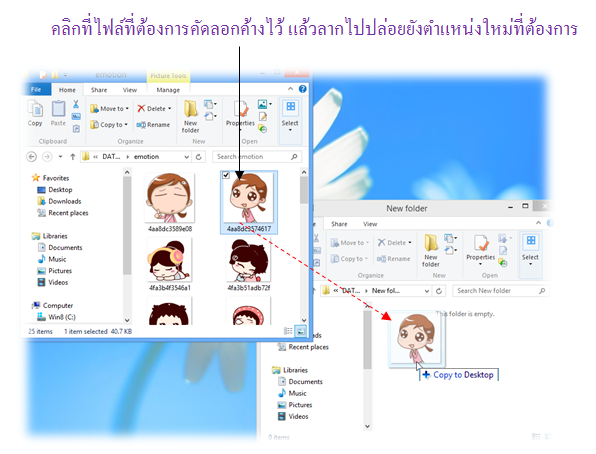Viewport: 596px width, 454px height.
Task: Open the File menu button
Action: (36, 89)
